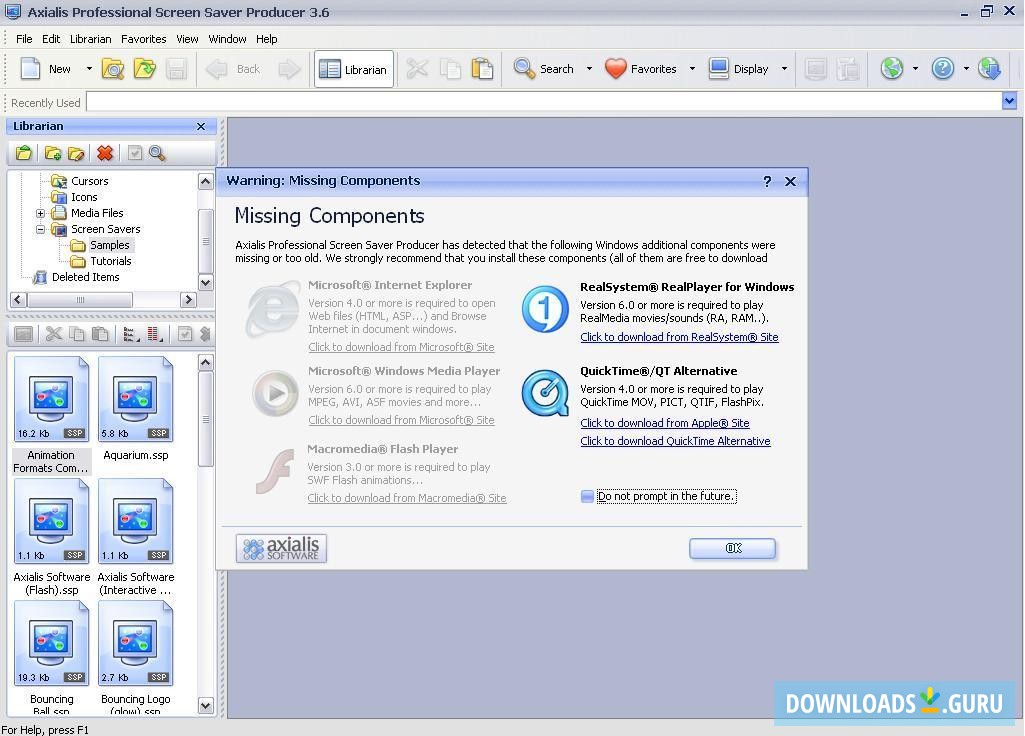Open the Librarian menu
Image resolution: width=1025 pixels, height=736 pixels.
coord(90,39)
